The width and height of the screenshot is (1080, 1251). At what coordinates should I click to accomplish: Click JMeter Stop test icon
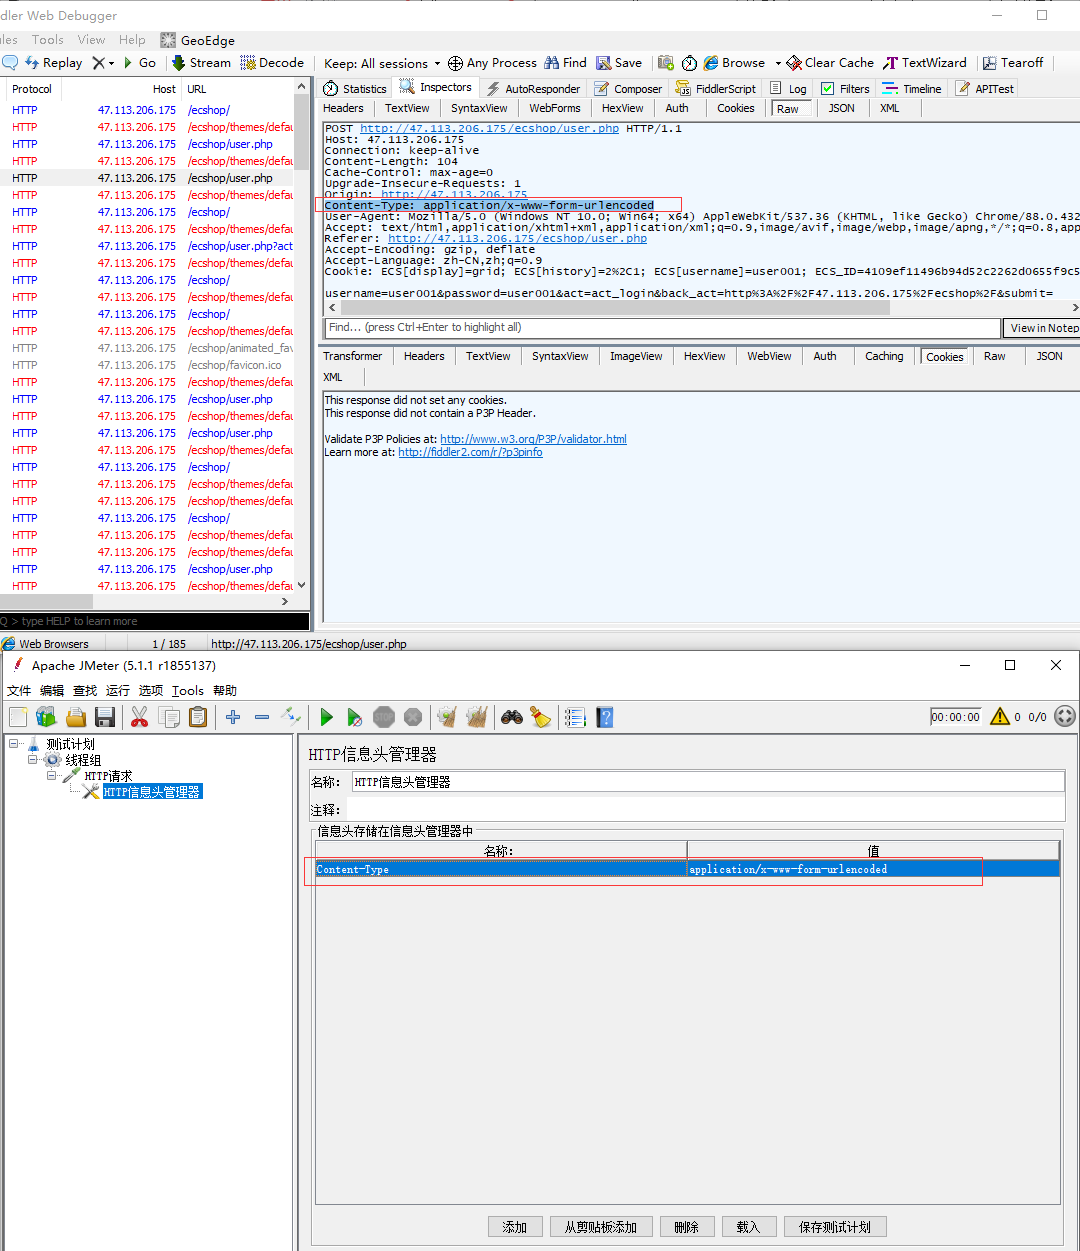384,717
